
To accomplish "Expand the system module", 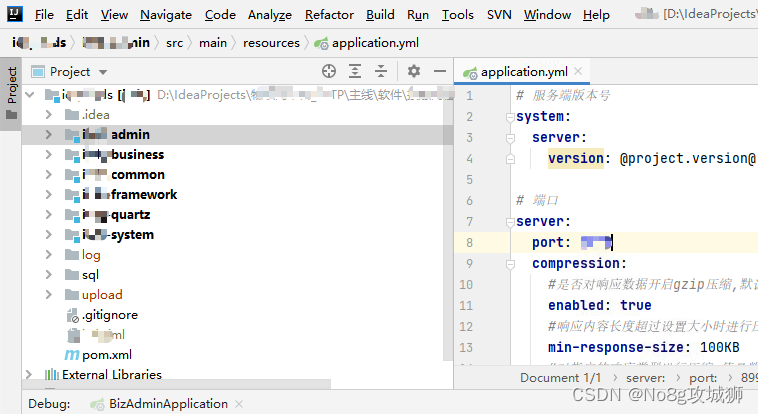I will [x=48, y=235].
